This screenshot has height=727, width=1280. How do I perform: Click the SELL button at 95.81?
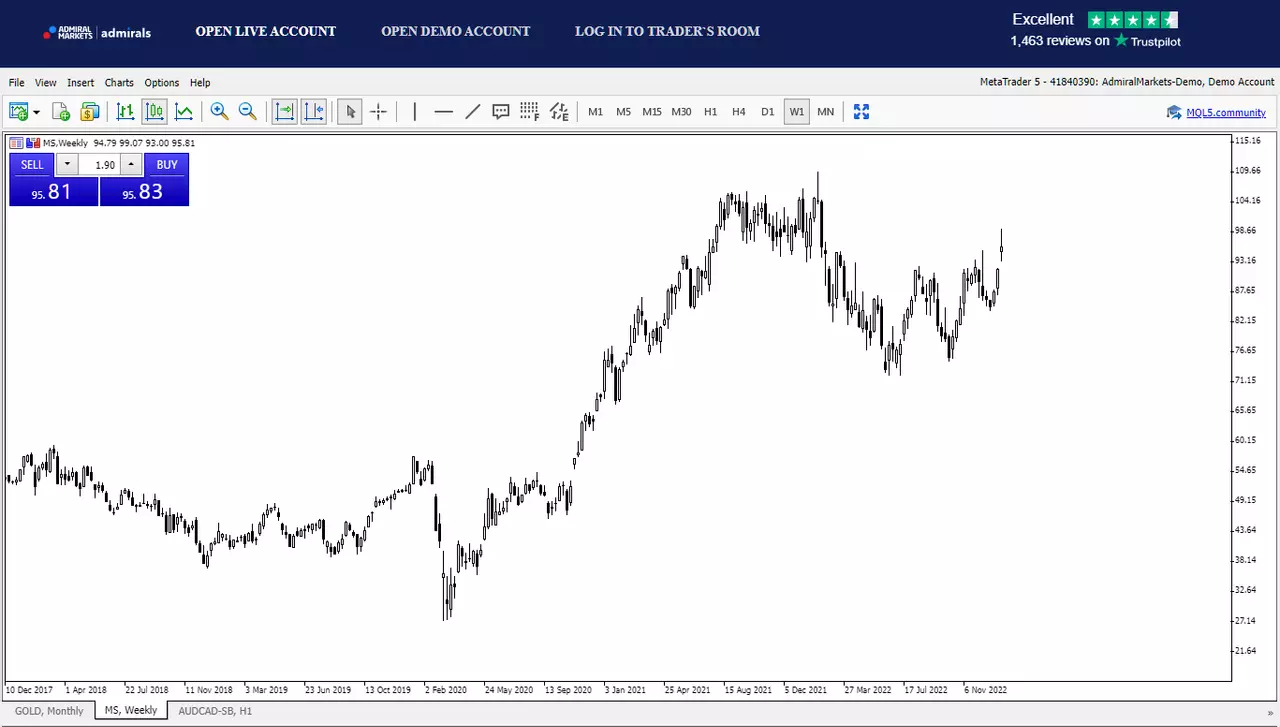tap(54, 192)
